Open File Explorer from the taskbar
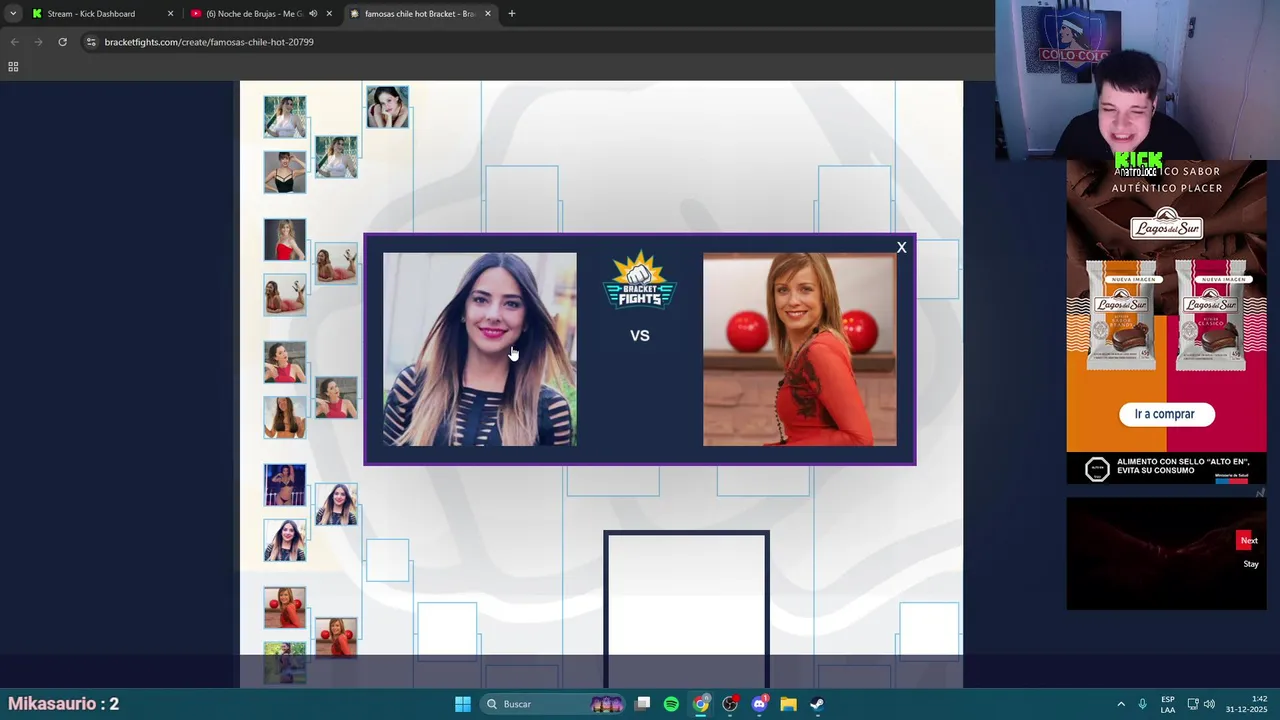 point(788,704)
